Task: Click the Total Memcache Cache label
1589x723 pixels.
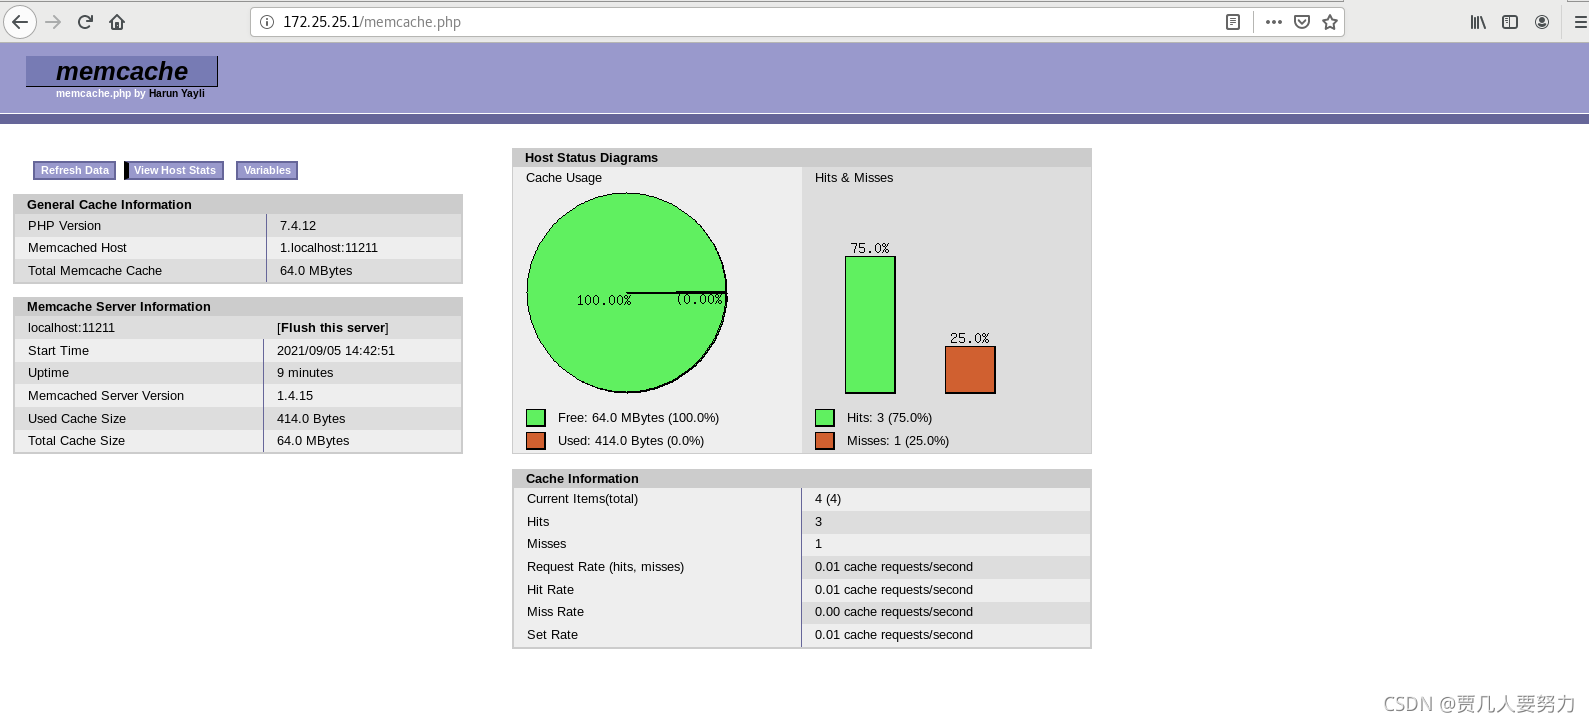Action: click(95, 271)
